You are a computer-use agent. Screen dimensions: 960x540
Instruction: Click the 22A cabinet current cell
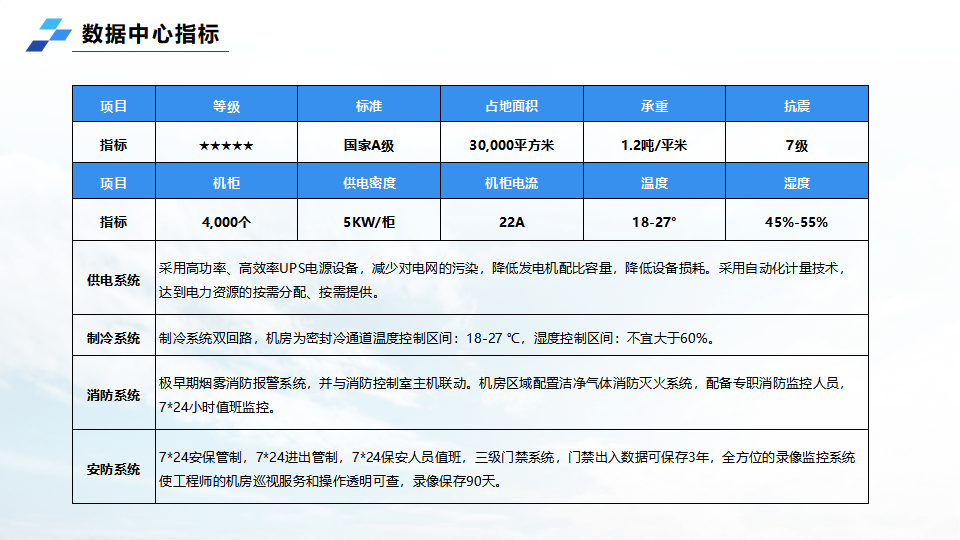pyautogui.click(x=511, y=221)
